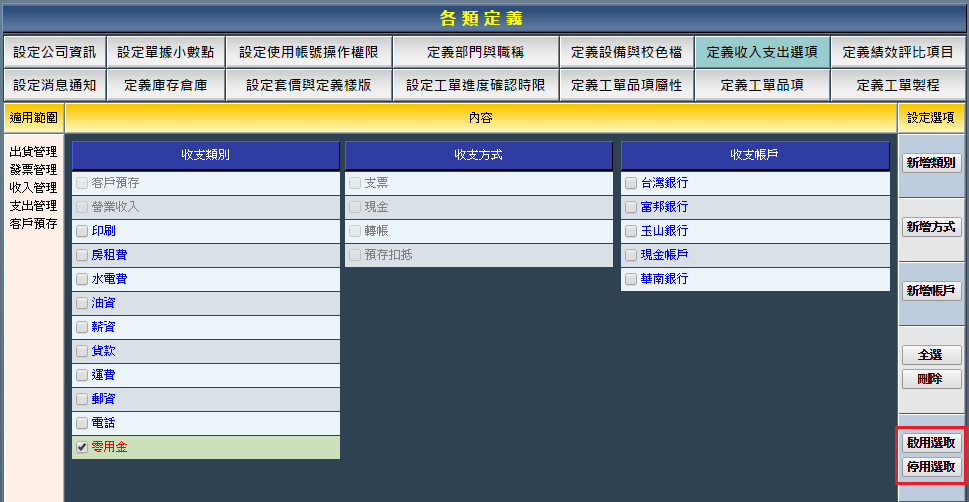Select the 富邦銀行 checkbox
Viewport: 969px width, 502px height.
pos(631,207)
